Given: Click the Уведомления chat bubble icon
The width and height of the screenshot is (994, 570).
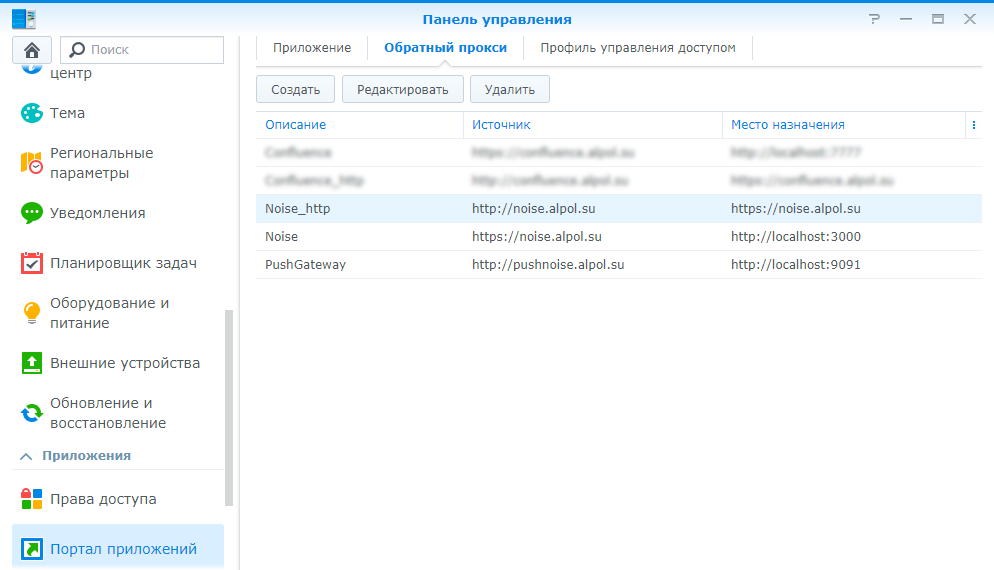Looking at the screenshot, I should 33,213.
